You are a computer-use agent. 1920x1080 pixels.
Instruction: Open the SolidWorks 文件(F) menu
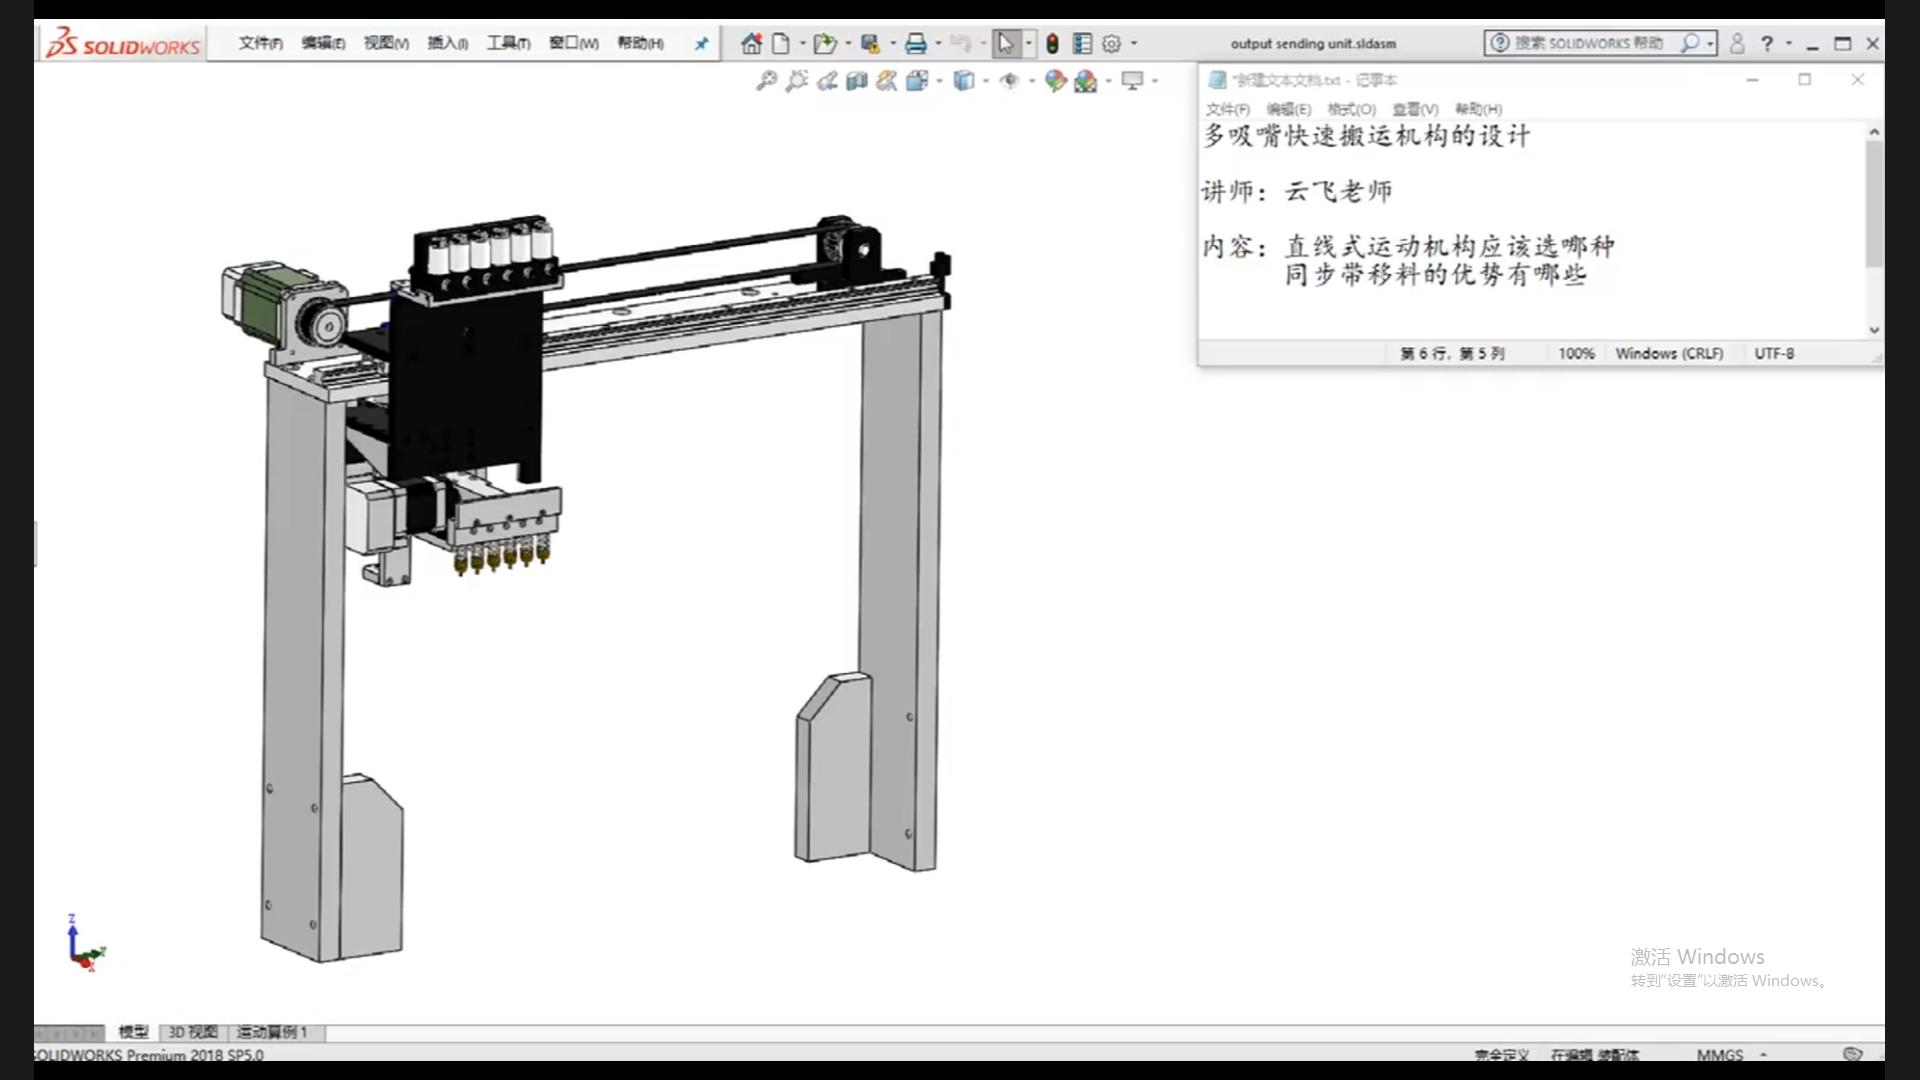click(x=260, y=43)
